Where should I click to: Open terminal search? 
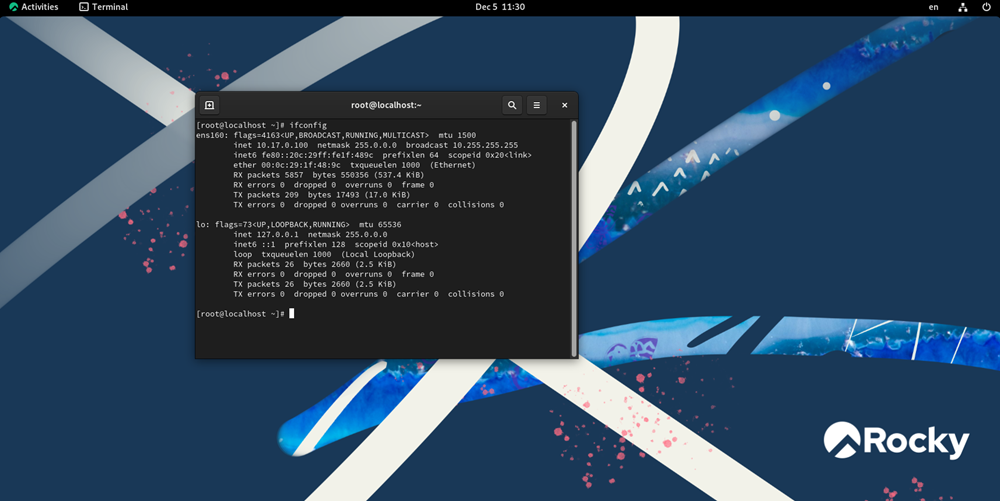(x=511, y=105)
